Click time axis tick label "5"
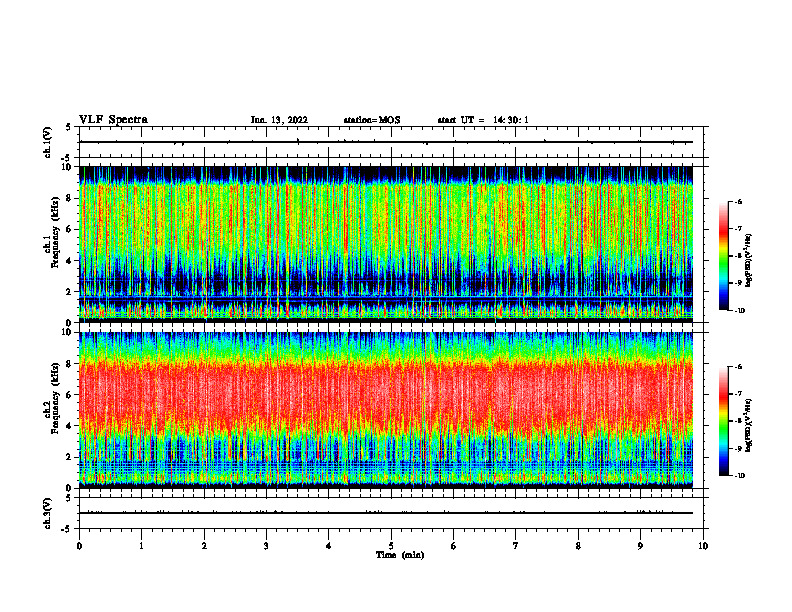Image resolution: width=792 pixels, height=612 pixels. [x=391, y=546]
